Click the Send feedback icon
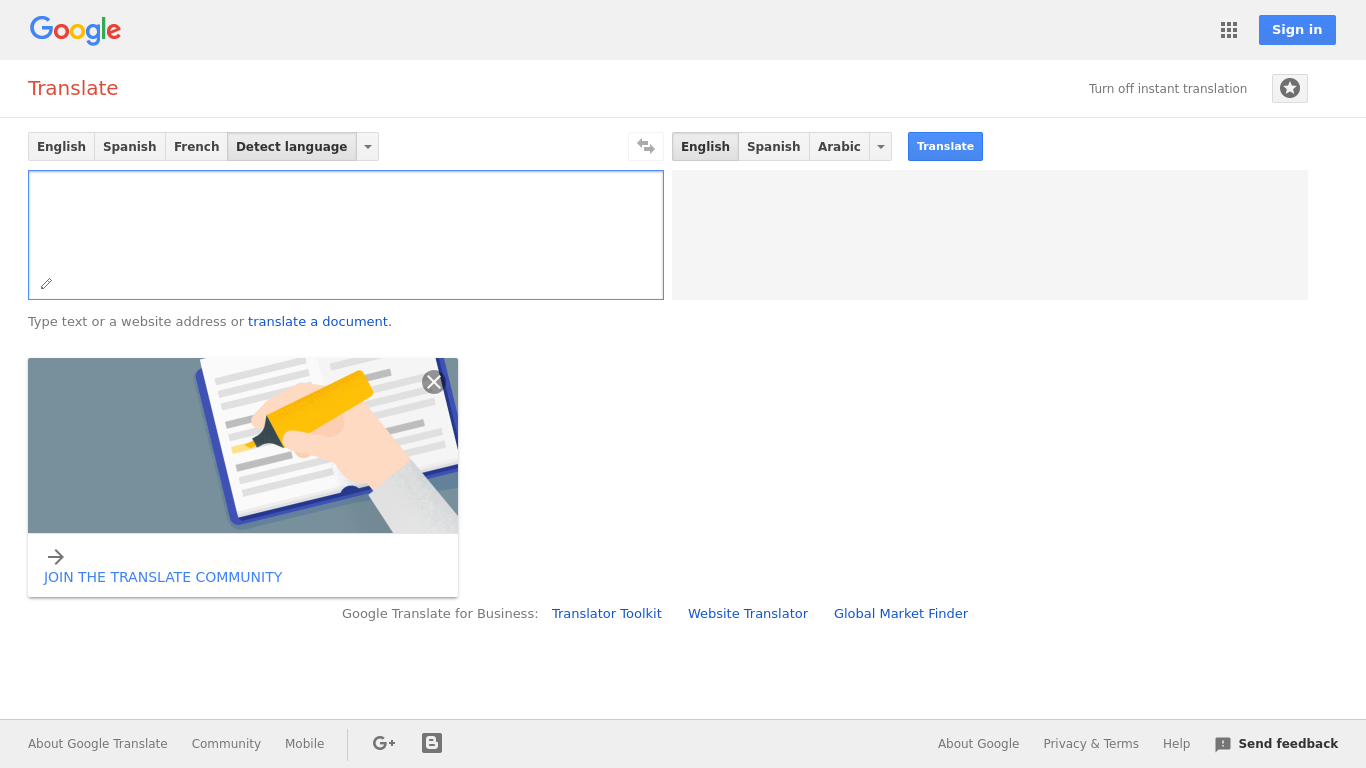 tap(1223, 744)
